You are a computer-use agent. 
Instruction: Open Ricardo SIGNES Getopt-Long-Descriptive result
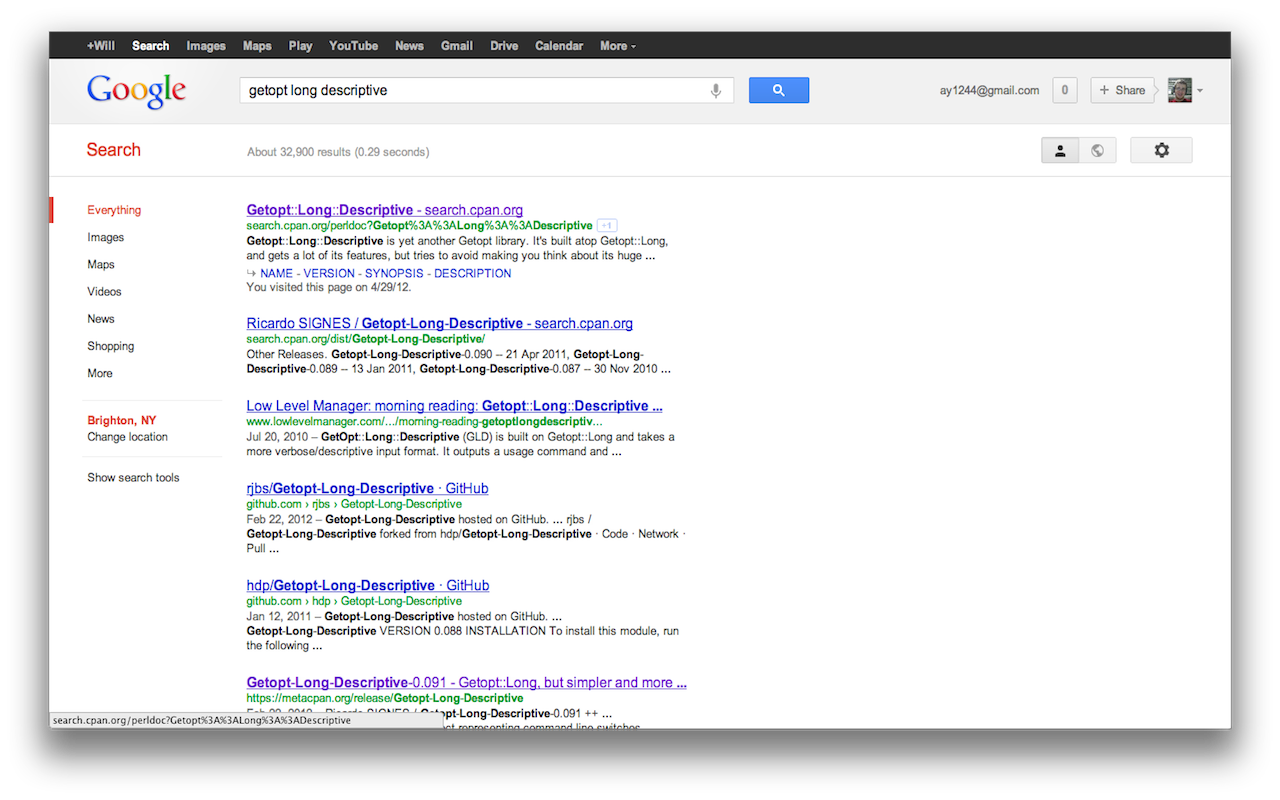click(440, 323)
